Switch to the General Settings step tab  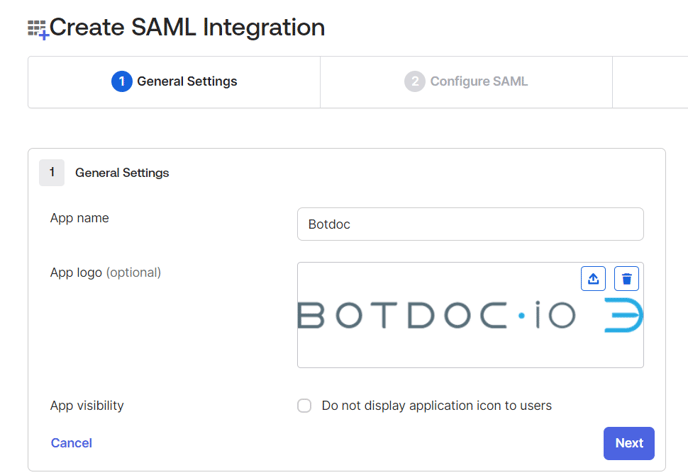pos(175,81)
